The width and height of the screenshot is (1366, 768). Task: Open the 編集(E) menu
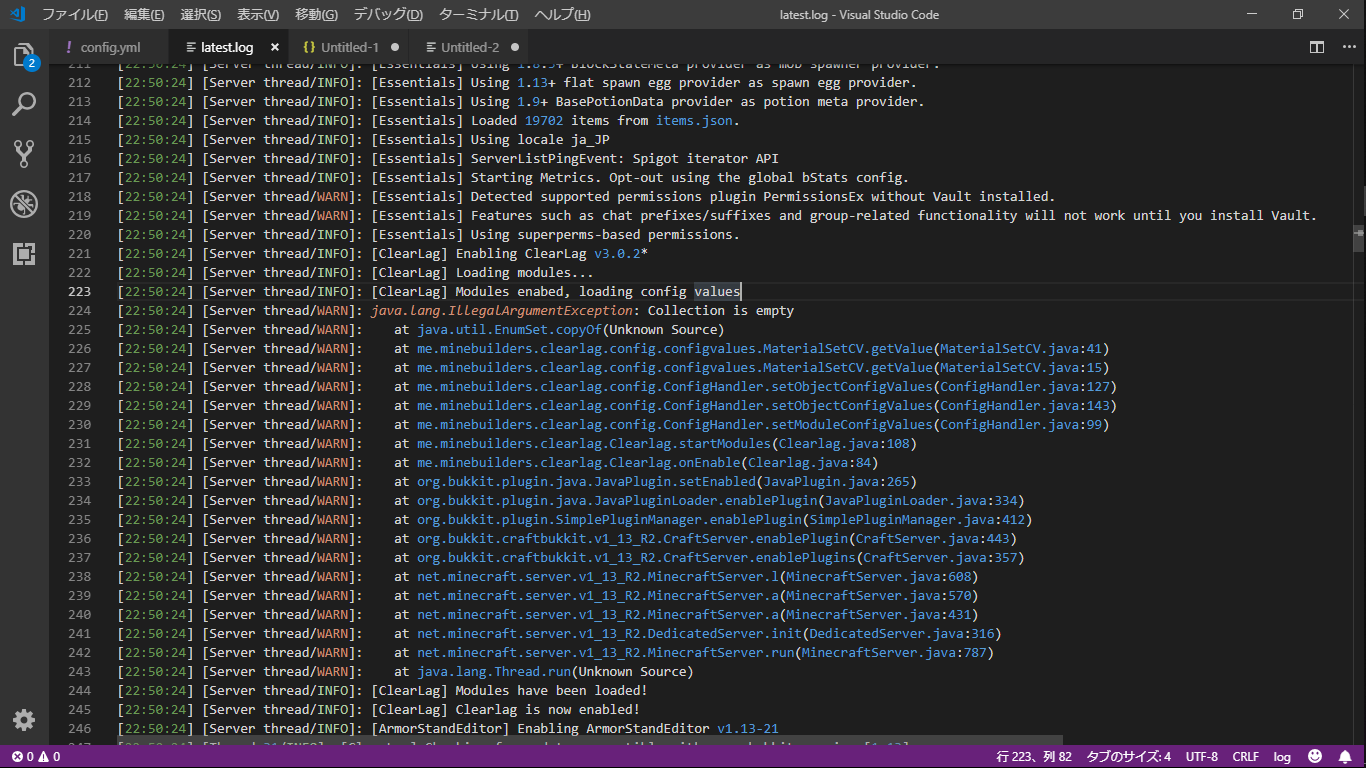(x=144, y=15)
